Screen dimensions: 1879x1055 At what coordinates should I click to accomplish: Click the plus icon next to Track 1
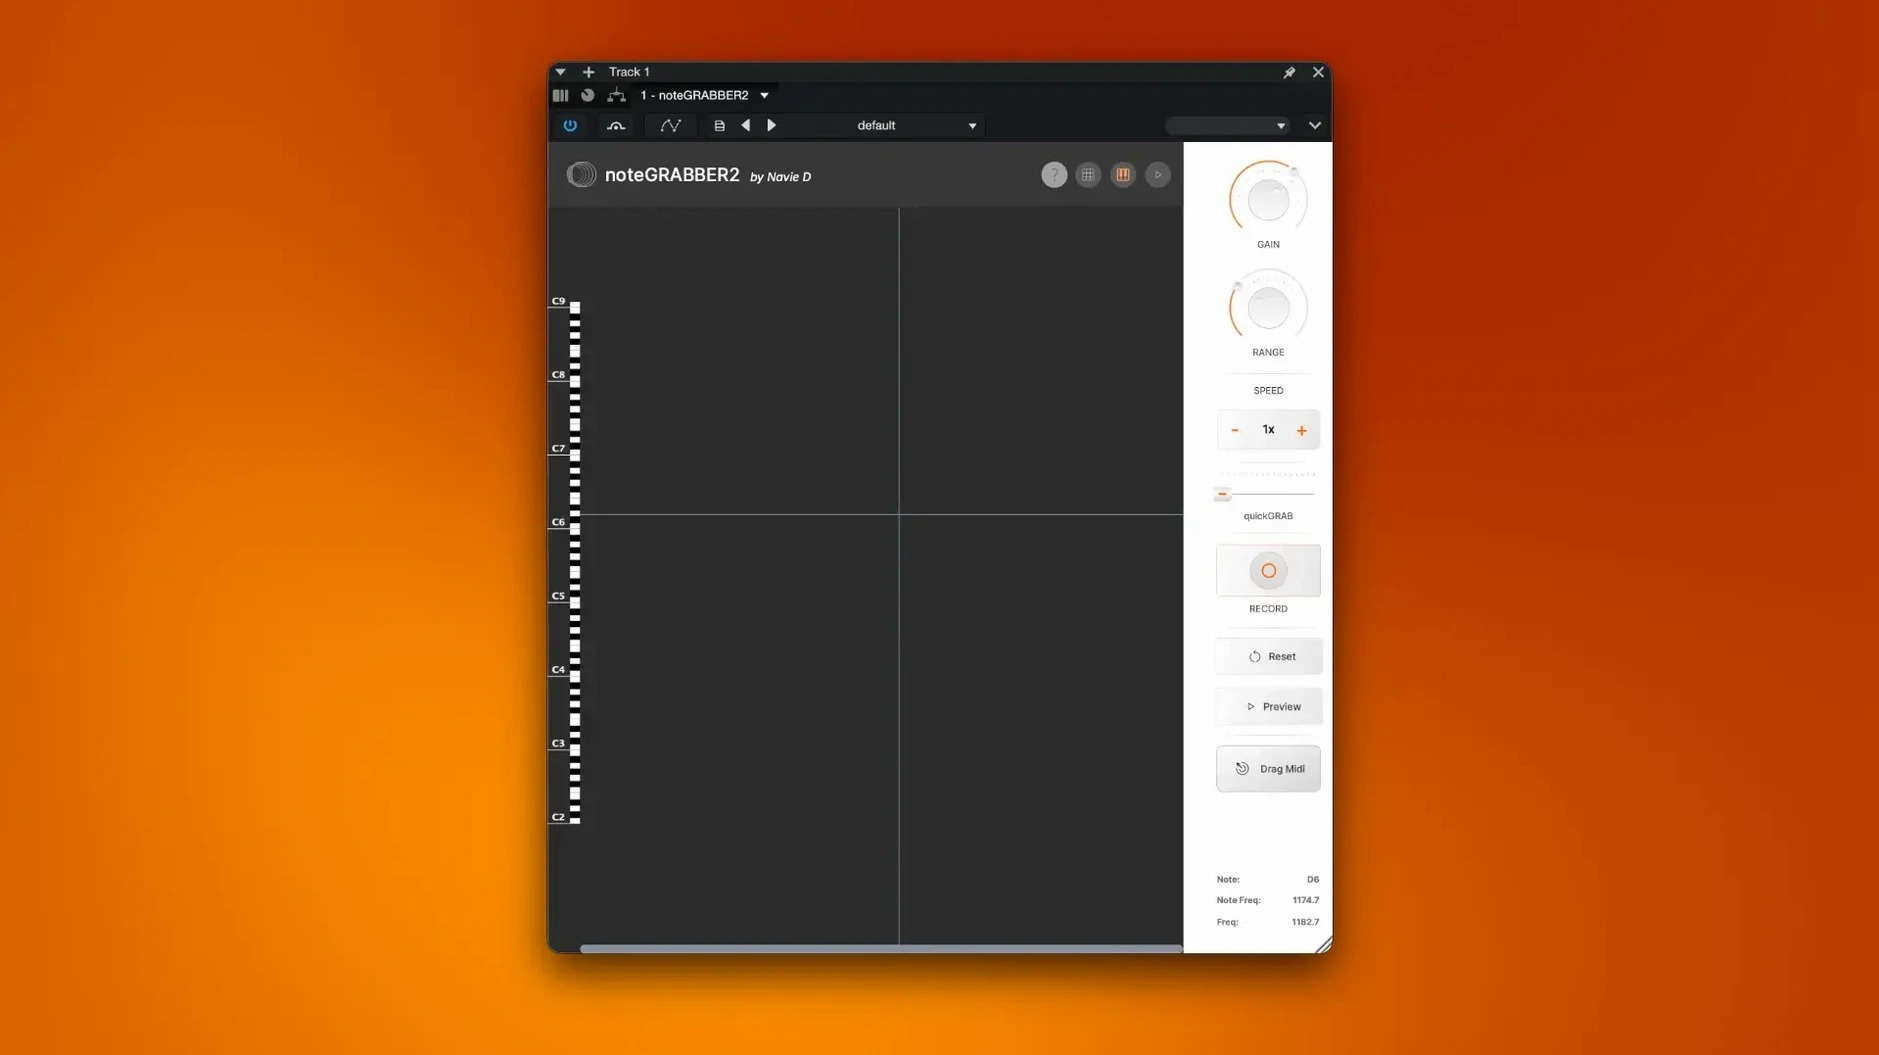(588, 72)
